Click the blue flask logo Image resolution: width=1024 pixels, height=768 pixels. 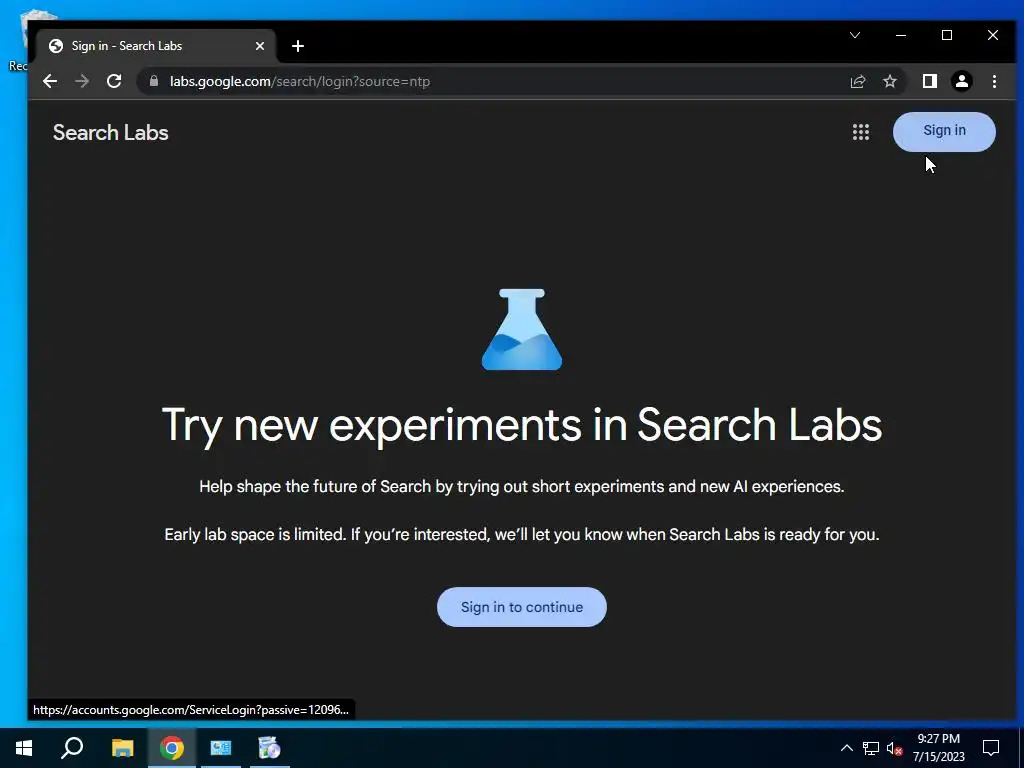click(x=522, y=329)
